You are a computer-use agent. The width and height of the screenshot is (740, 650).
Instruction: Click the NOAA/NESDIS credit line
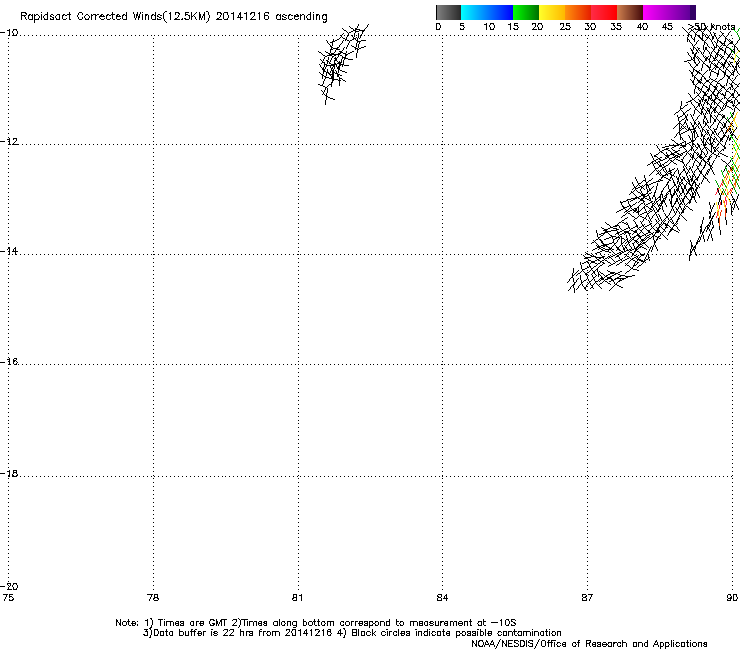click(x=589, y=644)
